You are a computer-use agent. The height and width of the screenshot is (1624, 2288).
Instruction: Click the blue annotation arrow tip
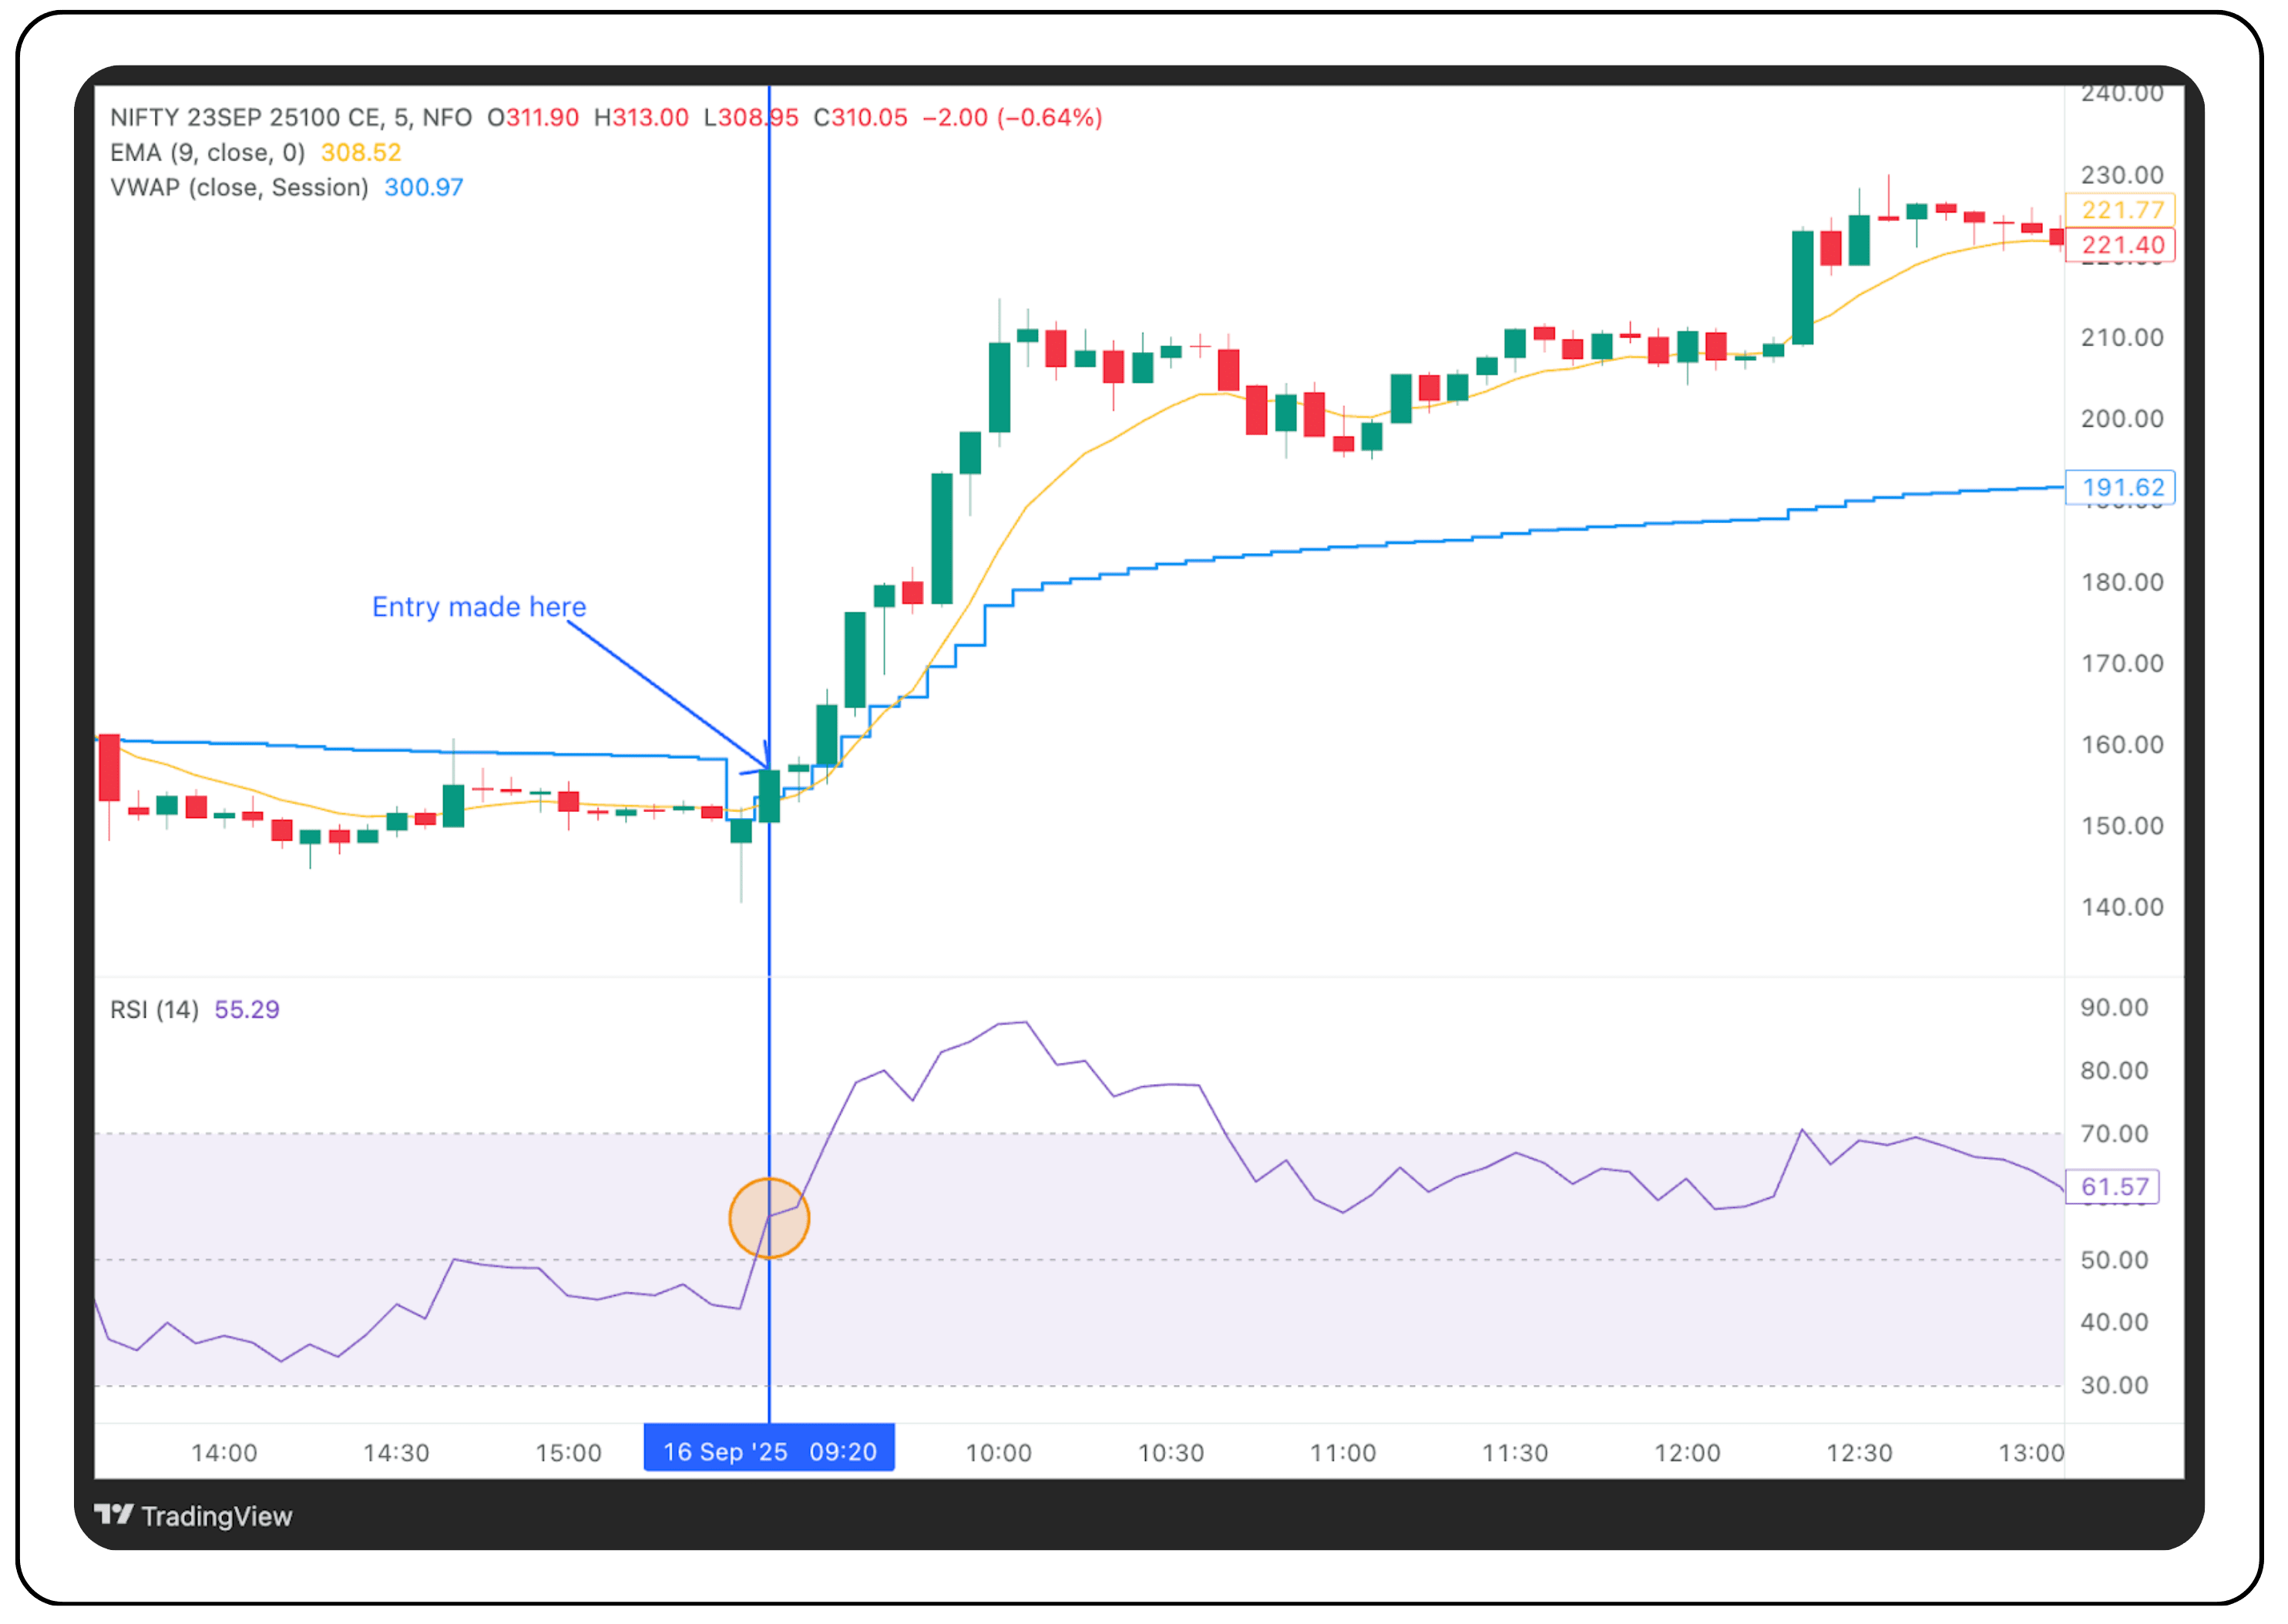click(766, 767)
